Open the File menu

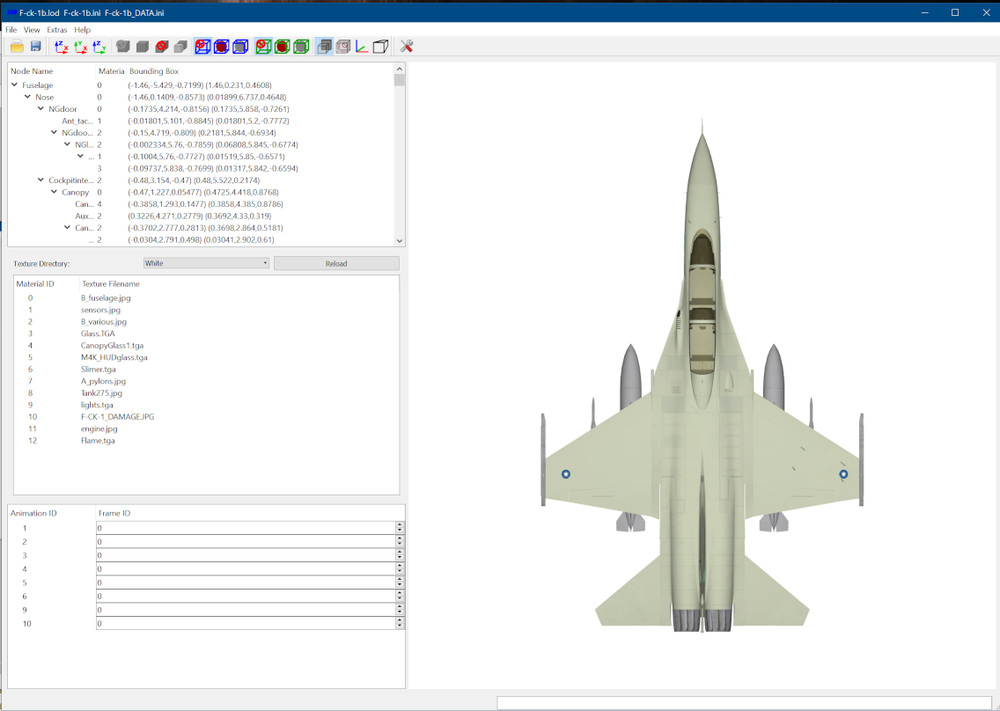(11, 30)
